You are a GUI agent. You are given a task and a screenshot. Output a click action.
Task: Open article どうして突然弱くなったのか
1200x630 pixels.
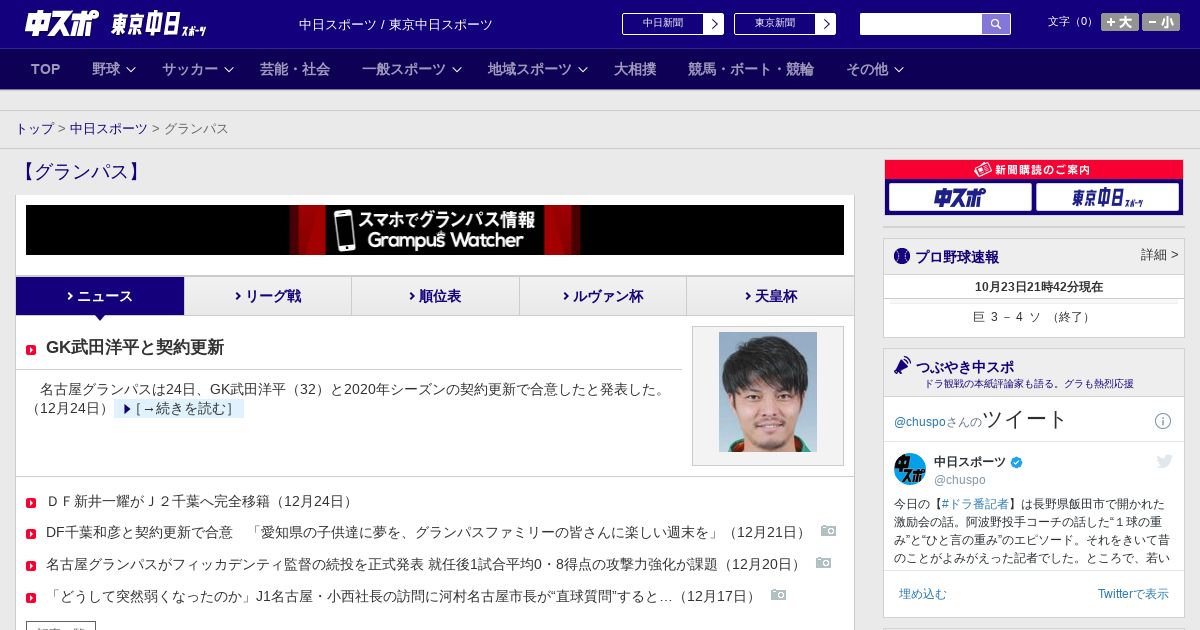click(x=402, y=596)
